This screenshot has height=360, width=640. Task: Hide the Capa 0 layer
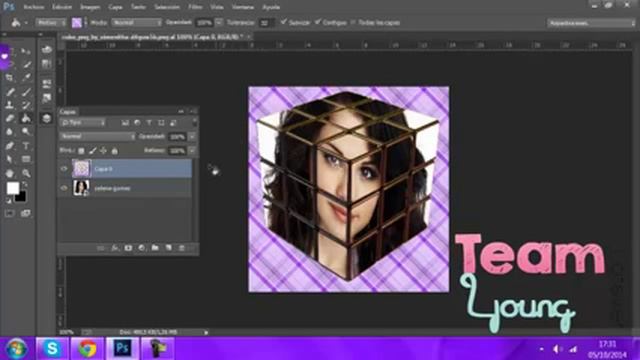pos(64,169)
